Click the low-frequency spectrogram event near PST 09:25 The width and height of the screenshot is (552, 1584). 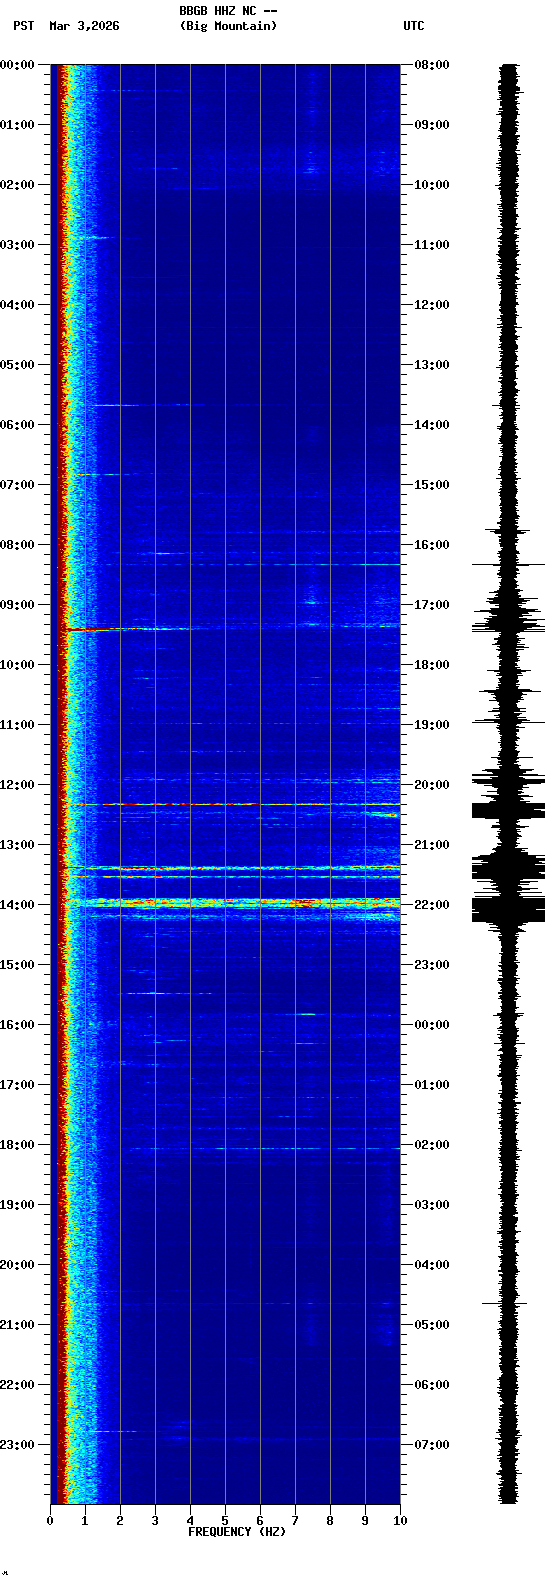pyautogui.click(x=130, y=629)
